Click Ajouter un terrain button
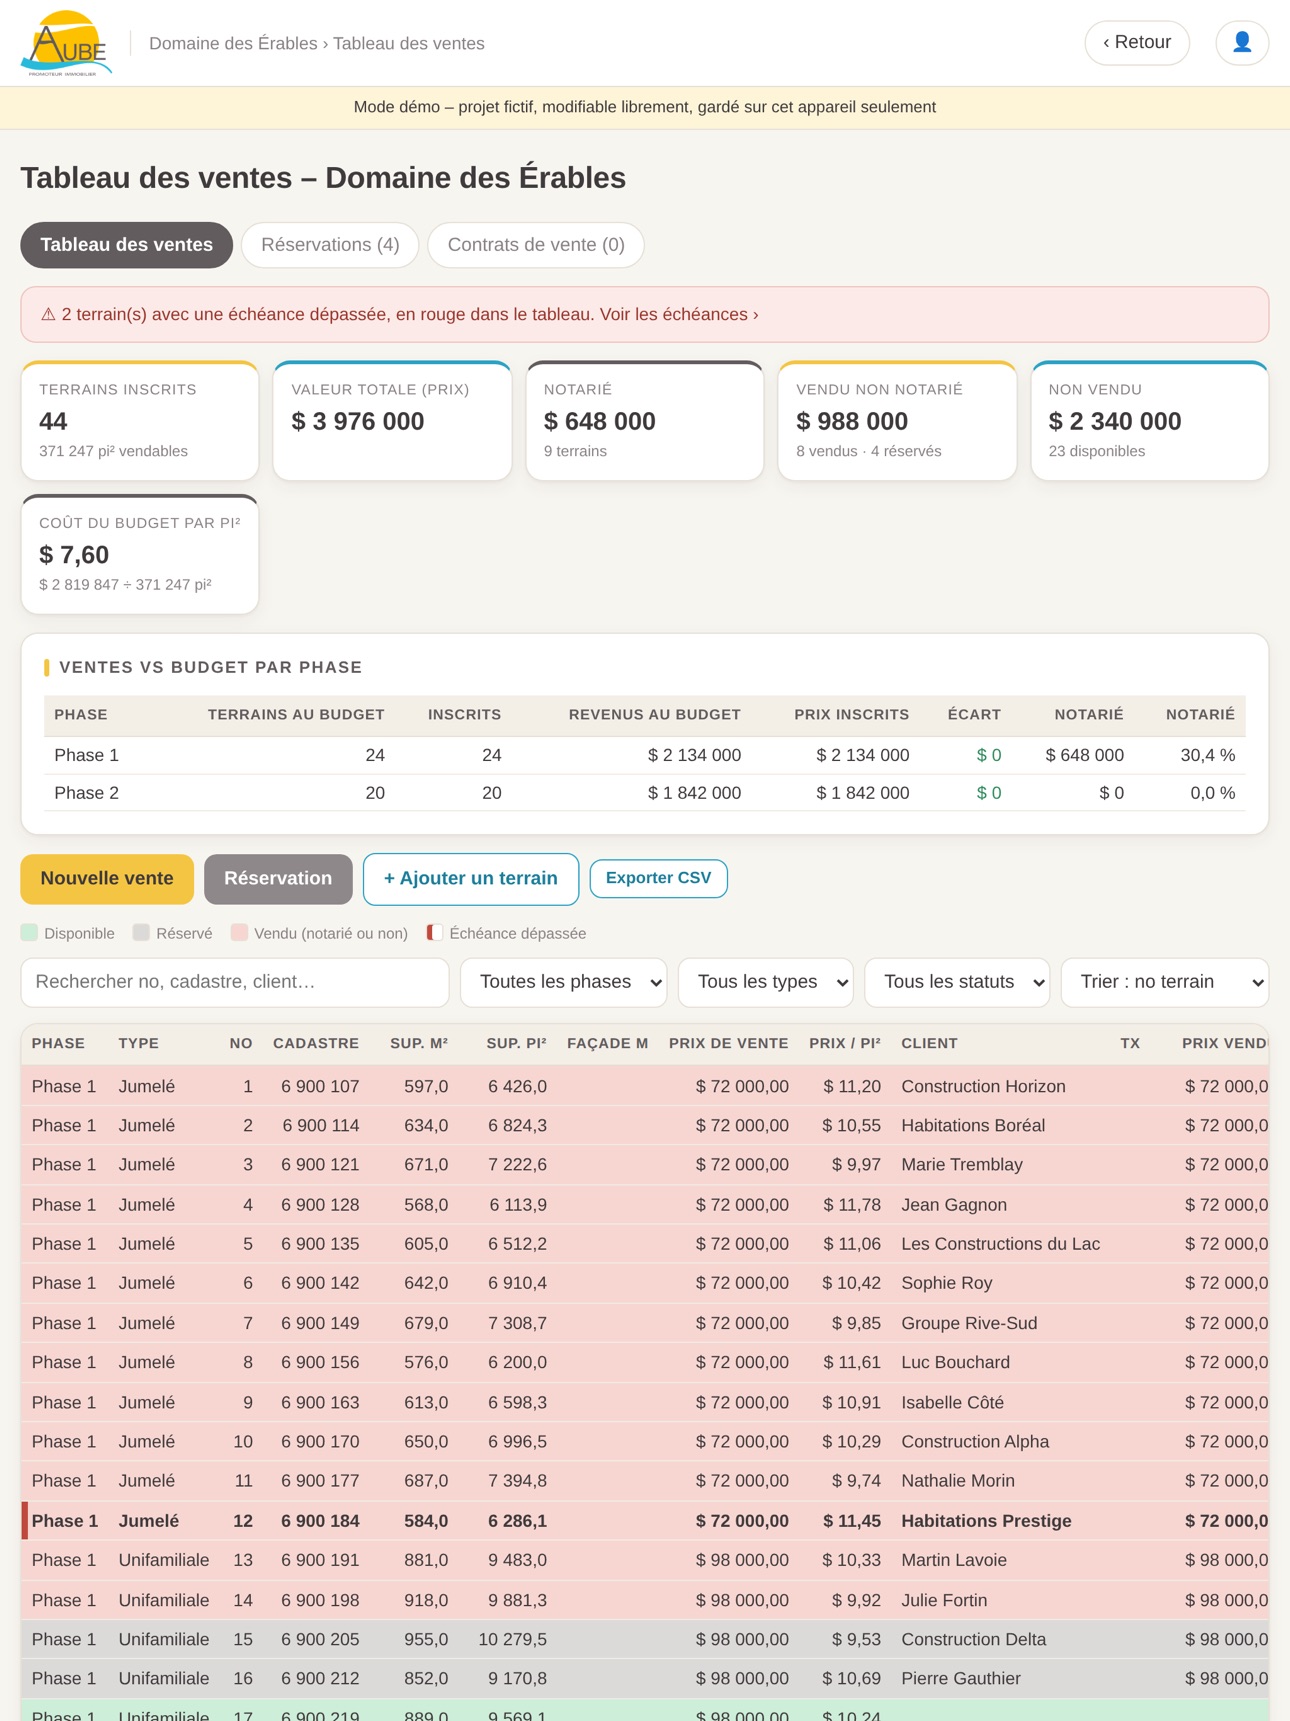Viewport: 1290px width, 1721px height. 471,879
